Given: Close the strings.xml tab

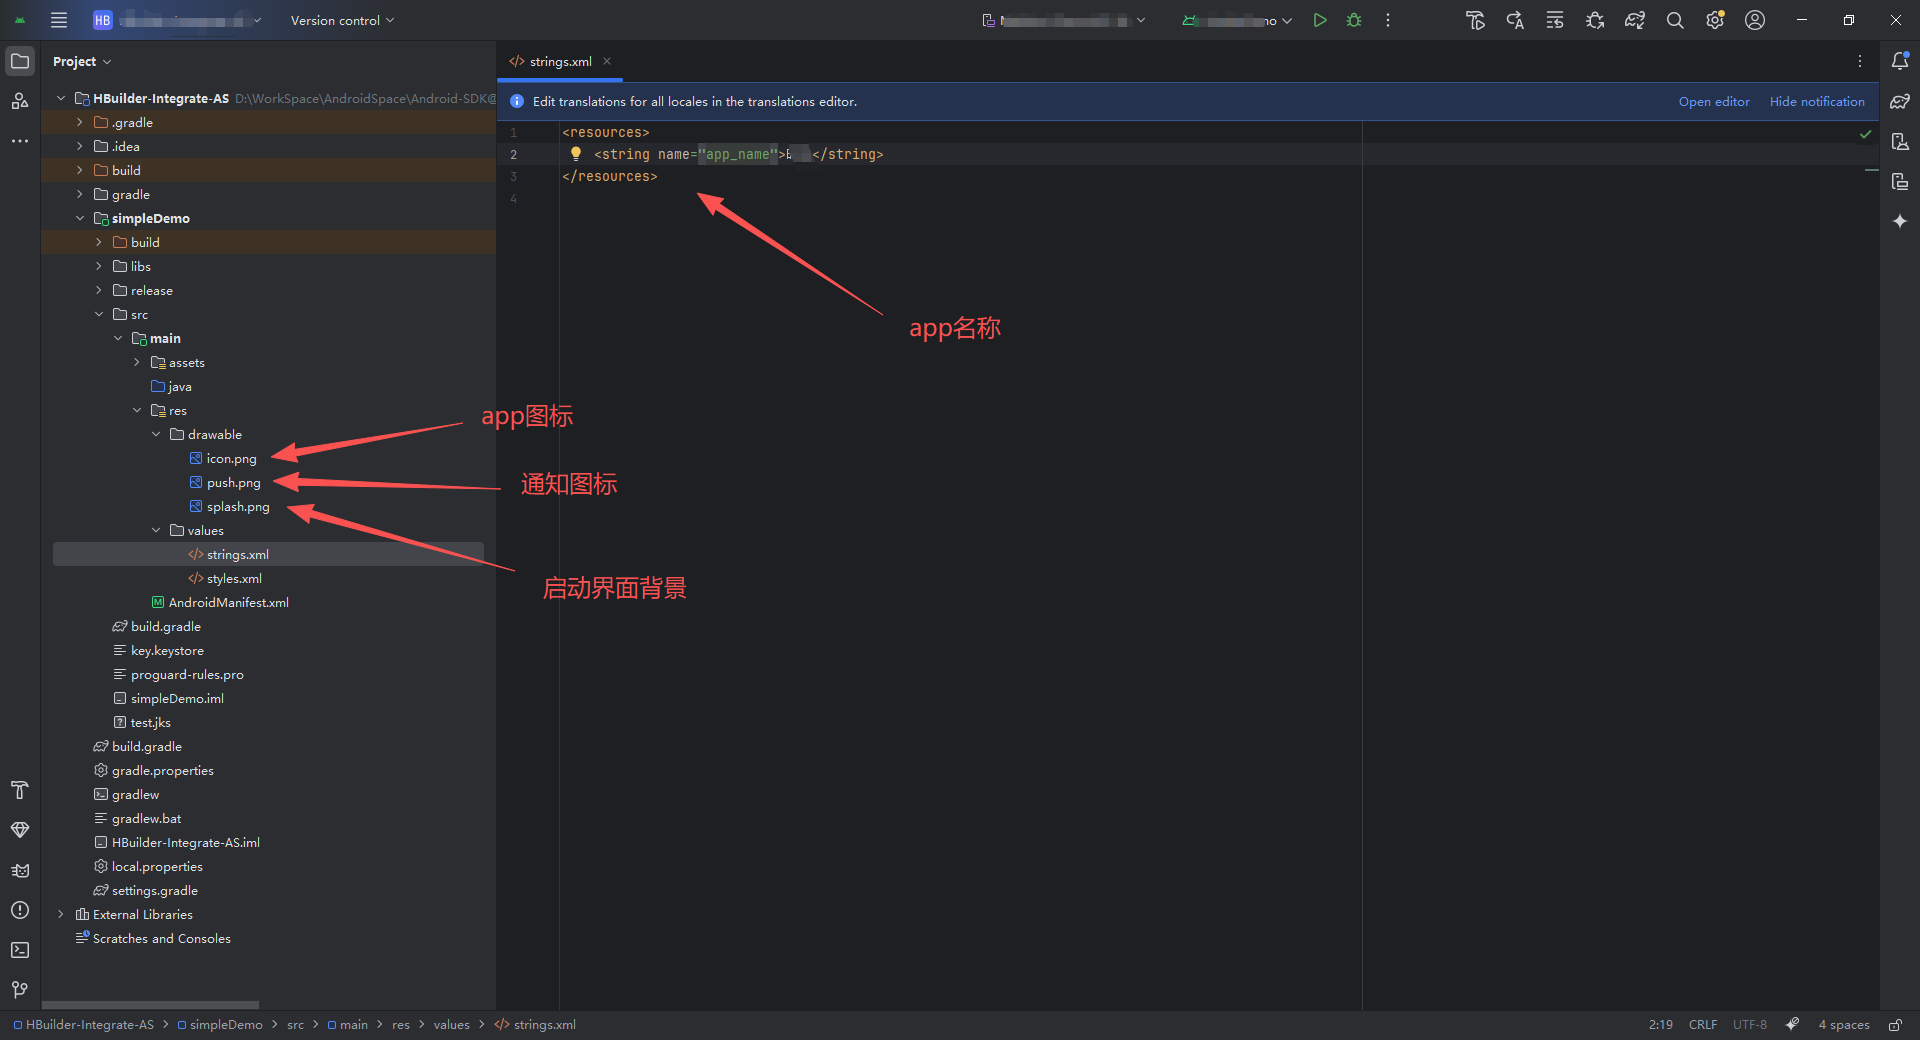Looking at the screenshot, I should 607,61.
